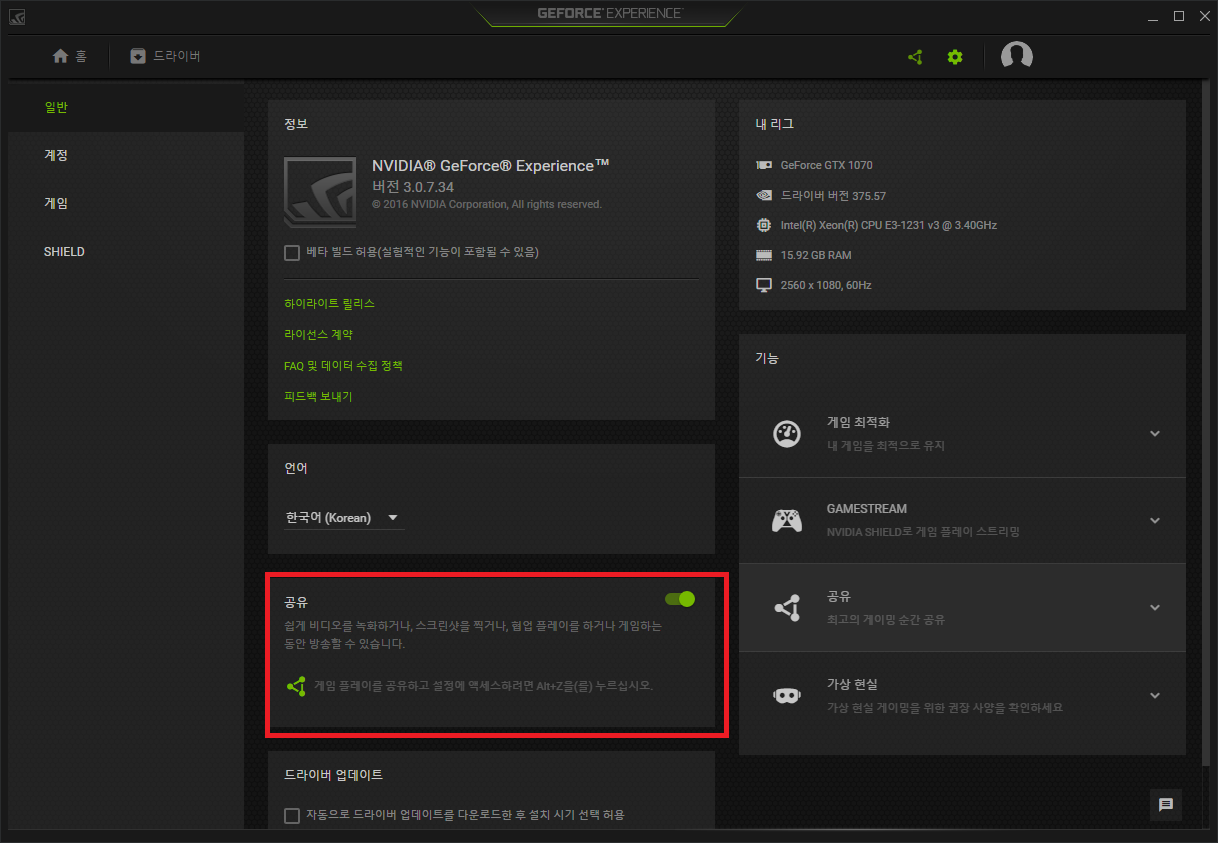Select the 게임 settings tab
The height and width of the screenshot is (843, 1218).
coord(126,203)
